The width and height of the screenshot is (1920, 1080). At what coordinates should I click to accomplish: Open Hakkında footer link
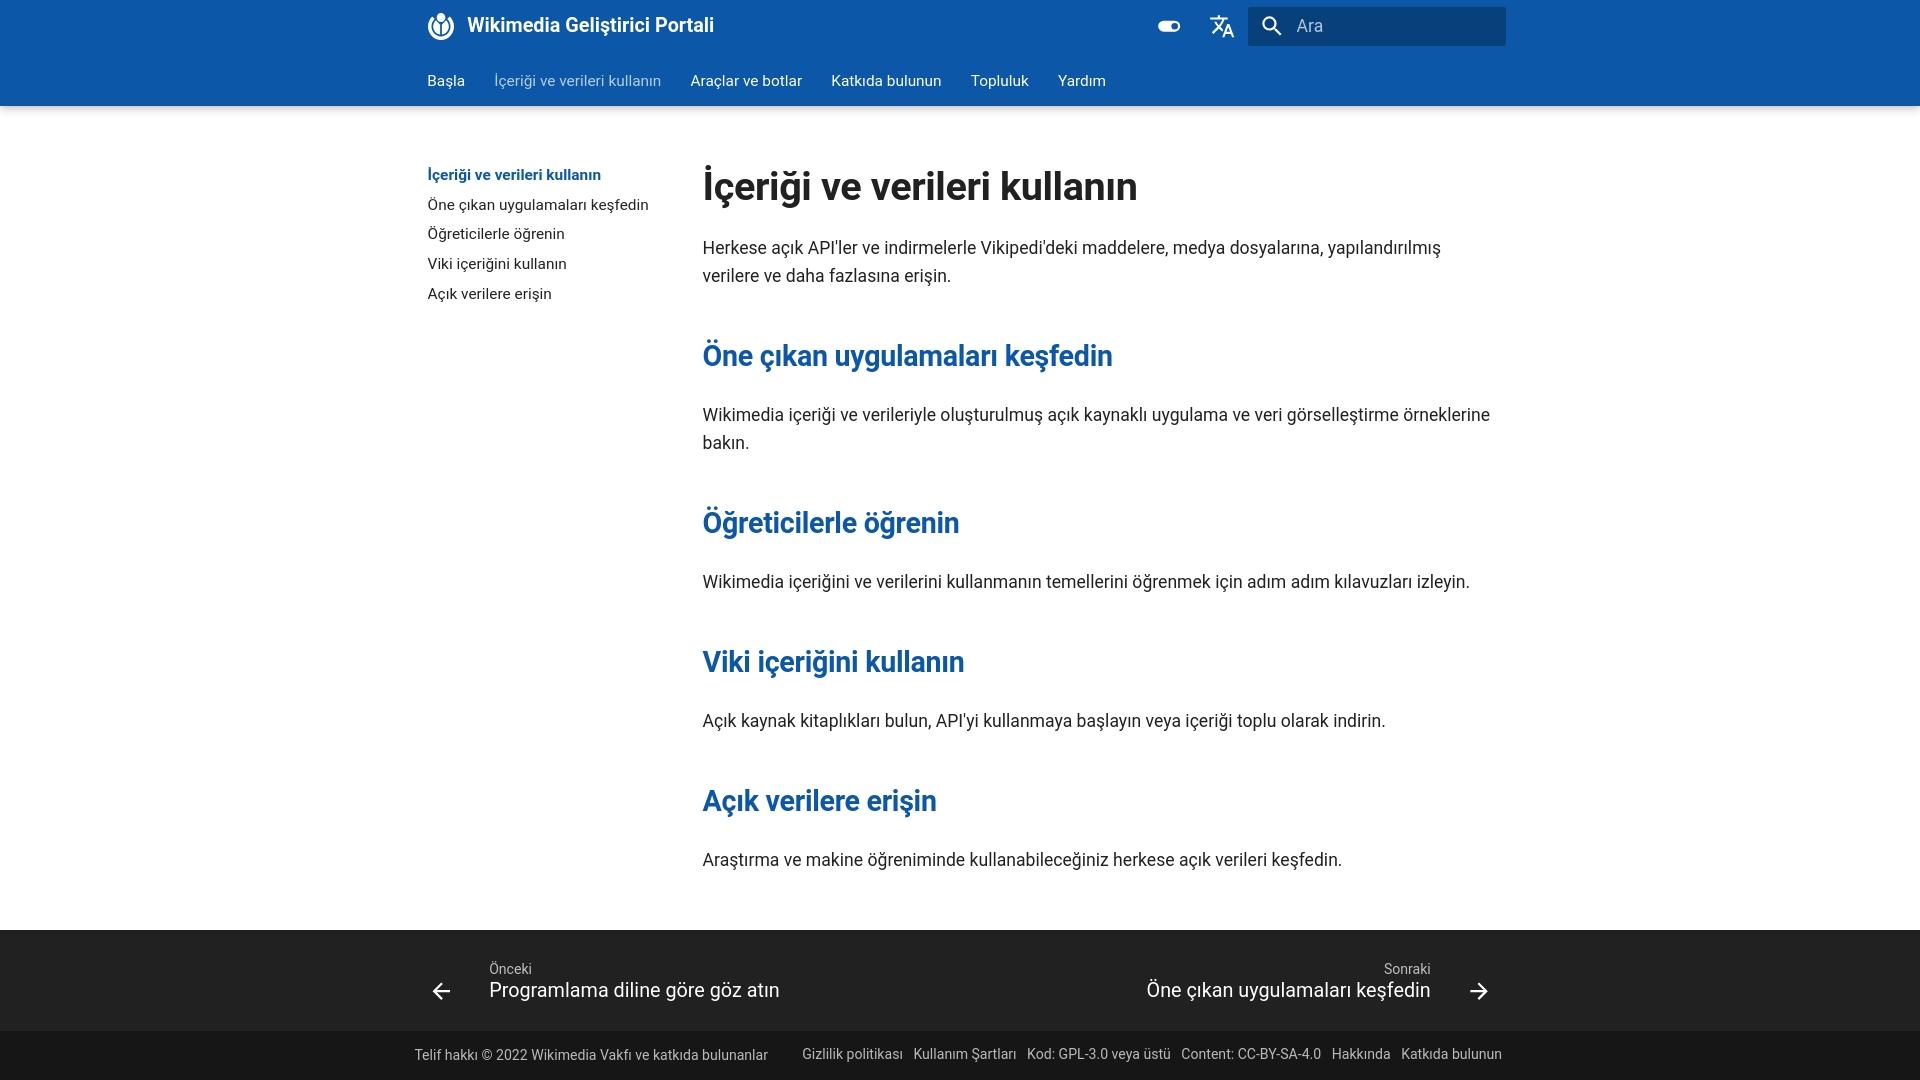coord(1361,1054)
